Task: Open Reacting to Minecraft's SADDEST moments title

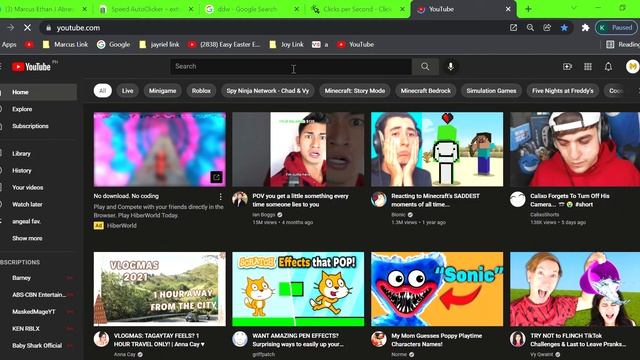Action: (435, 200)
